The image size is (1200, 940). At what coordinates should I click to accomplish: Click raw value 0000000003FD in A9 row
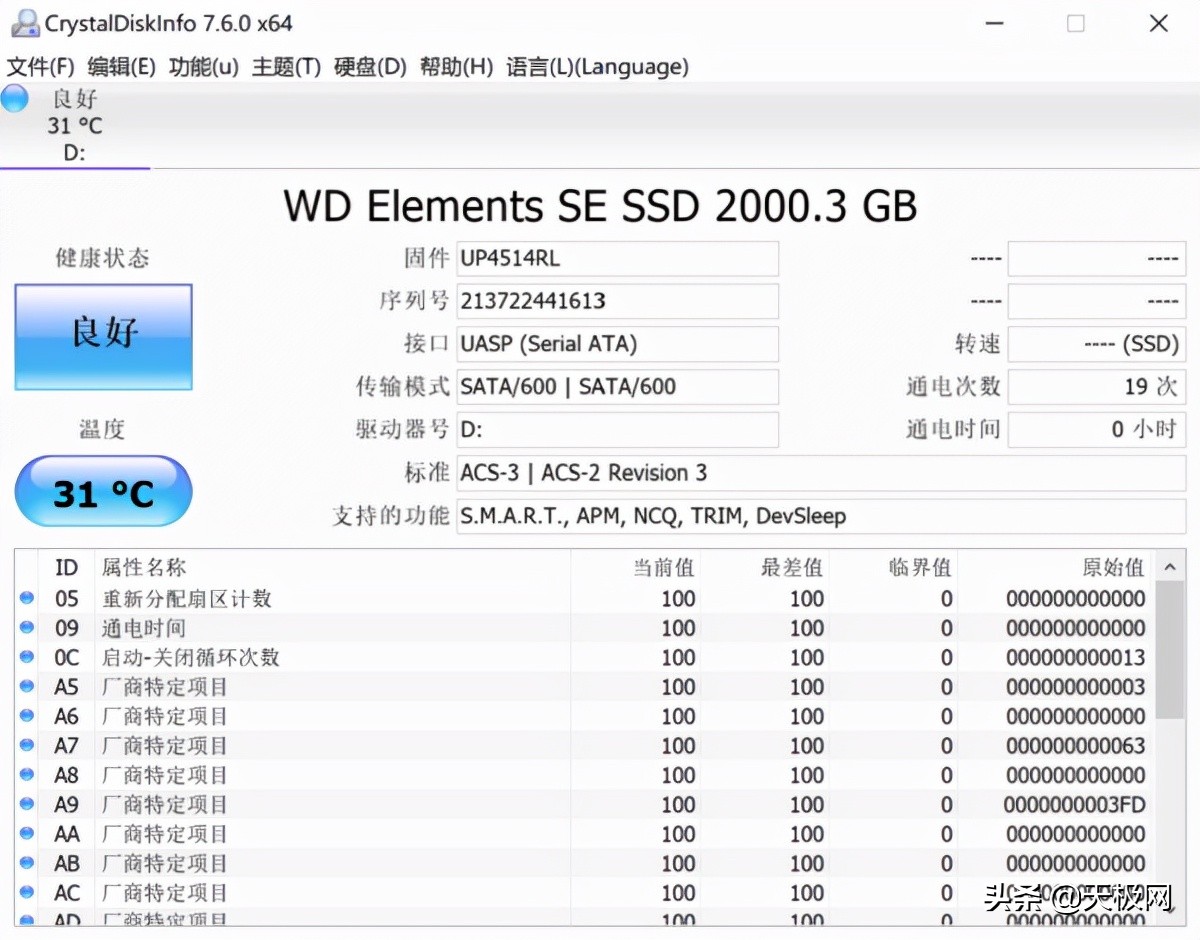1075,804
